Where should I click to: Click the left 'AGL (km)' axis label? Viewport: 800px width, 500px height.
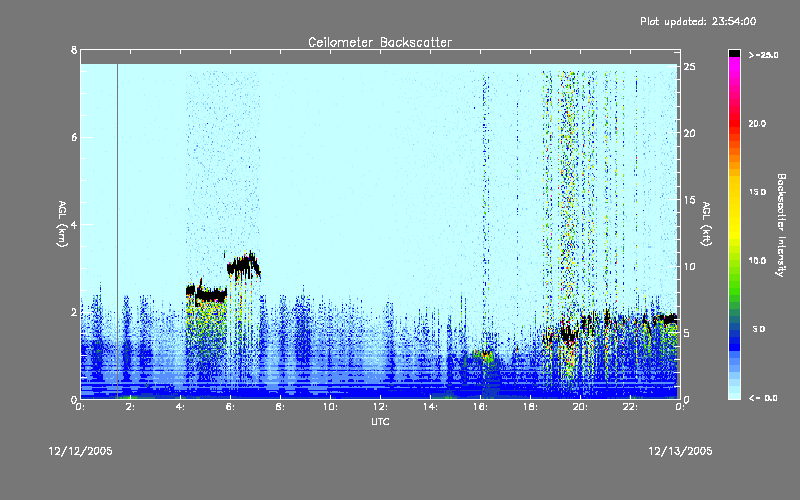tap(62, 224)
